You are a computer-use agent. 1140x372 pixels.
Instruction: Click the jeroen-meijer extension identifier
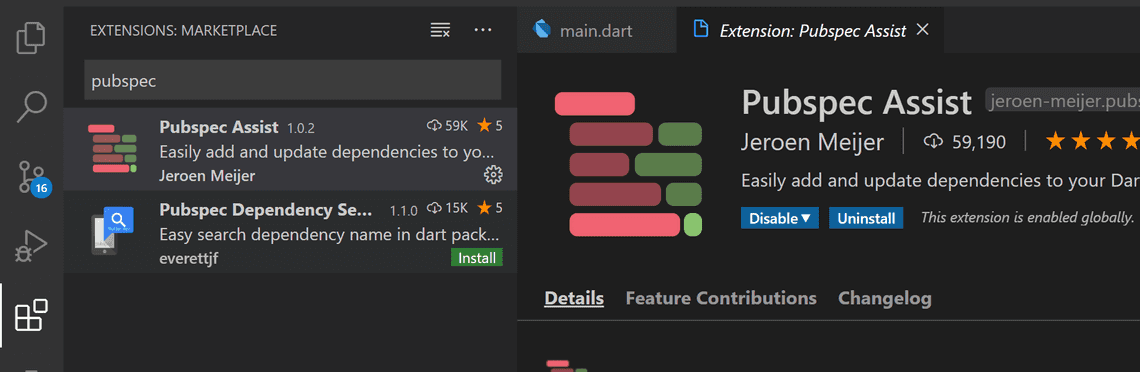pyautogui.click(x=1062, y=102)
